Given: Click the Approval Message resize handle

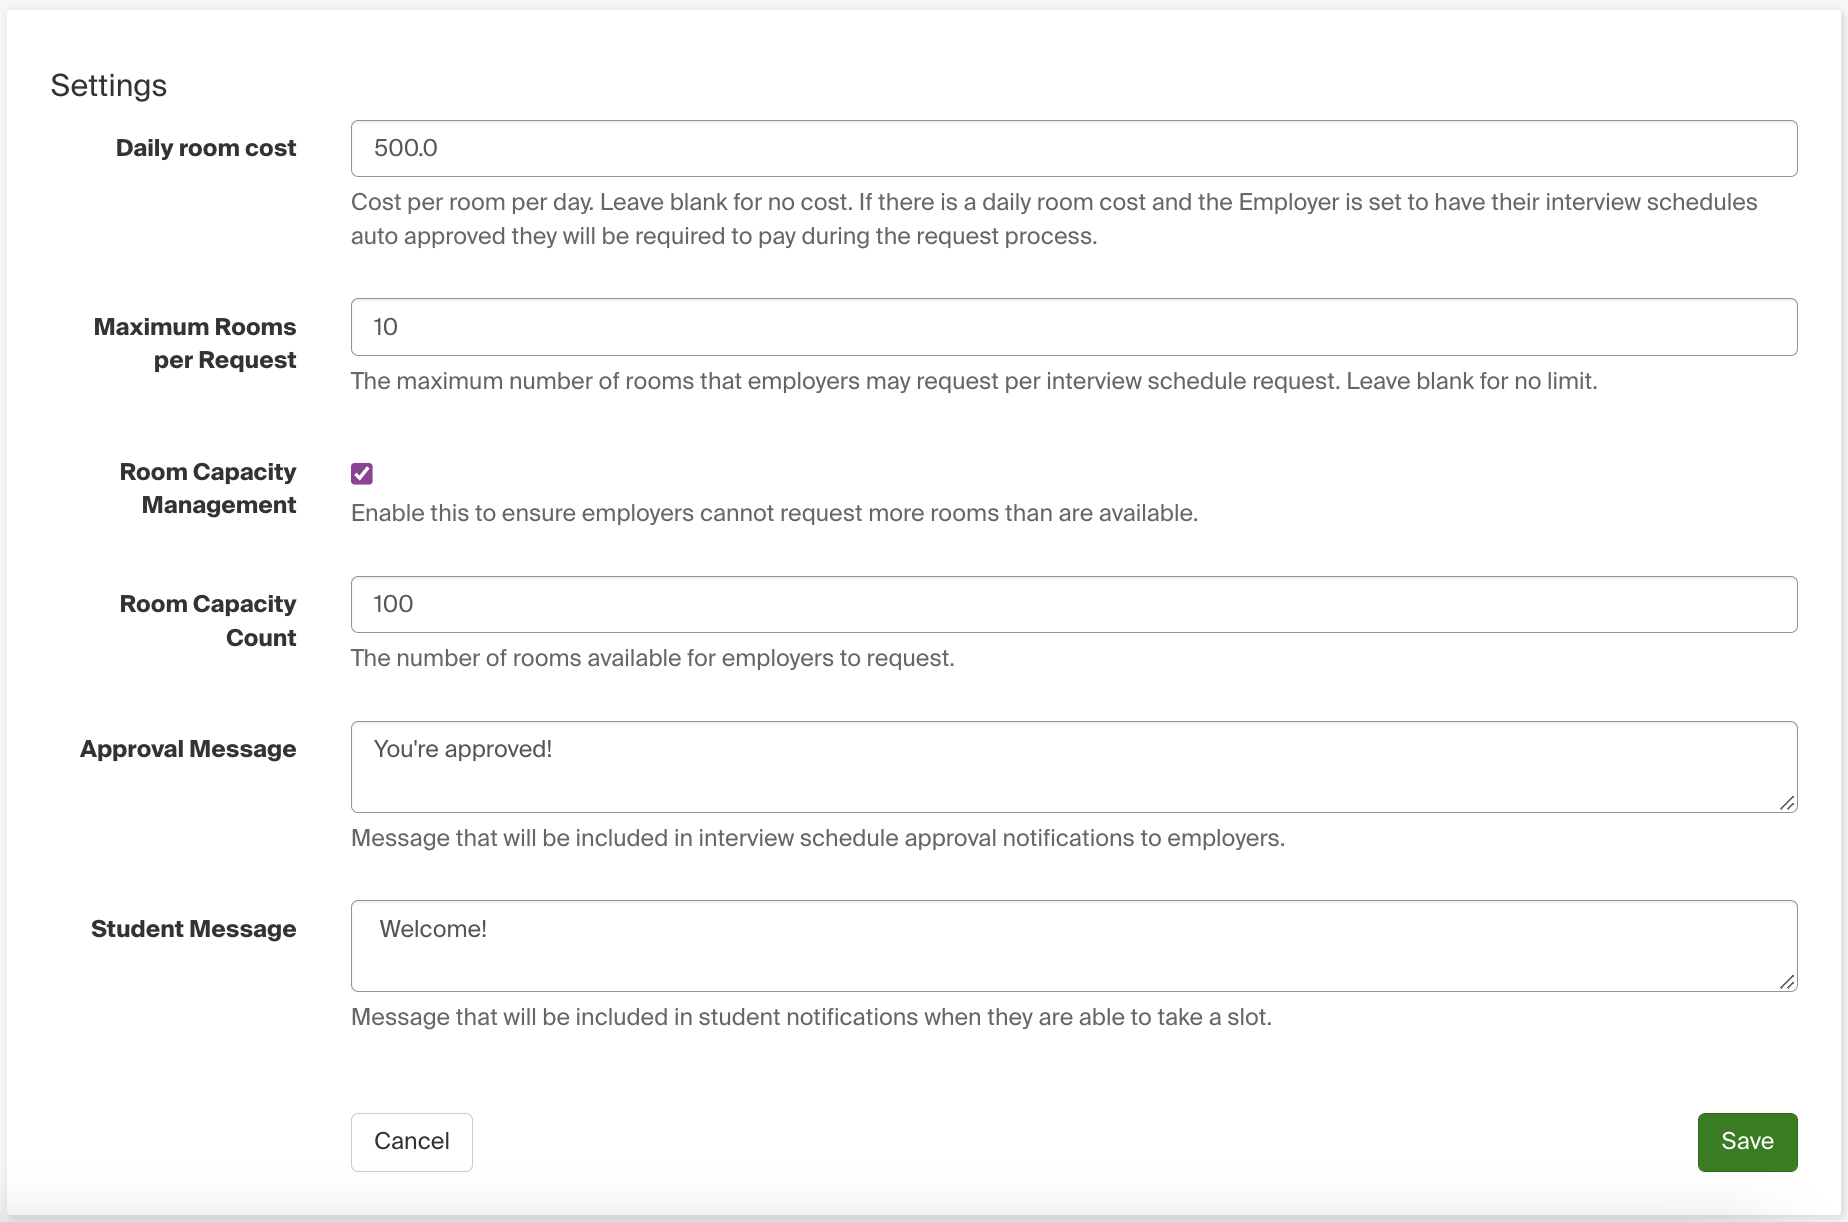Looking at the screenshot, I should coord(1787,802).
